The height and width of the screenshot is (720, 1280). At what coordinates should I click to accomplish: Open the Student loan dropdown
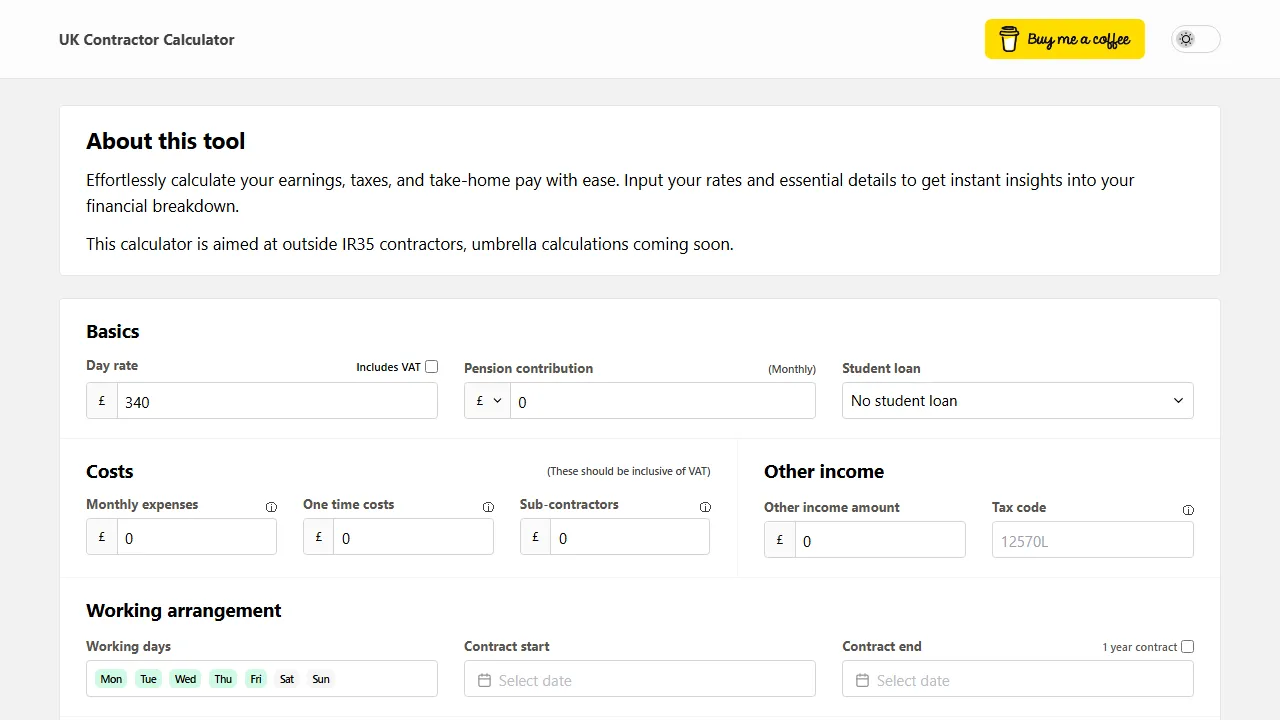[1016, 400]
